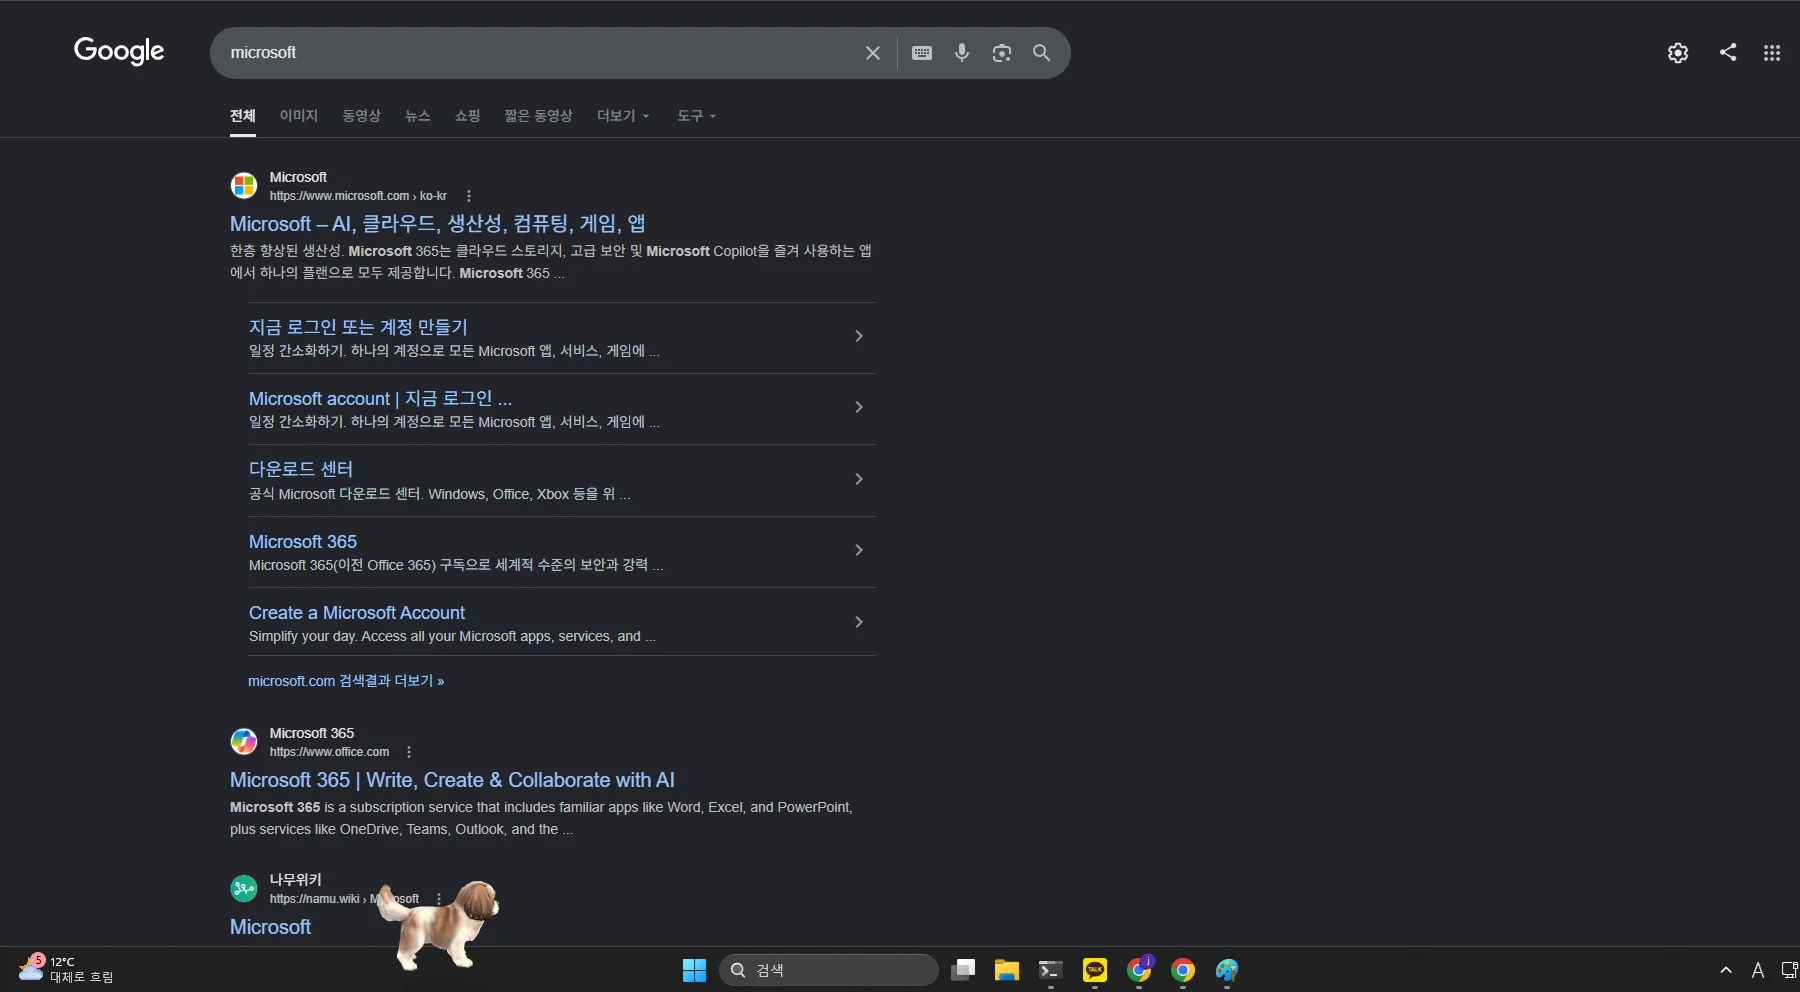Click the input language indicator A
The height and width of the screenshot is (992, 1800).
point(1757,970)
